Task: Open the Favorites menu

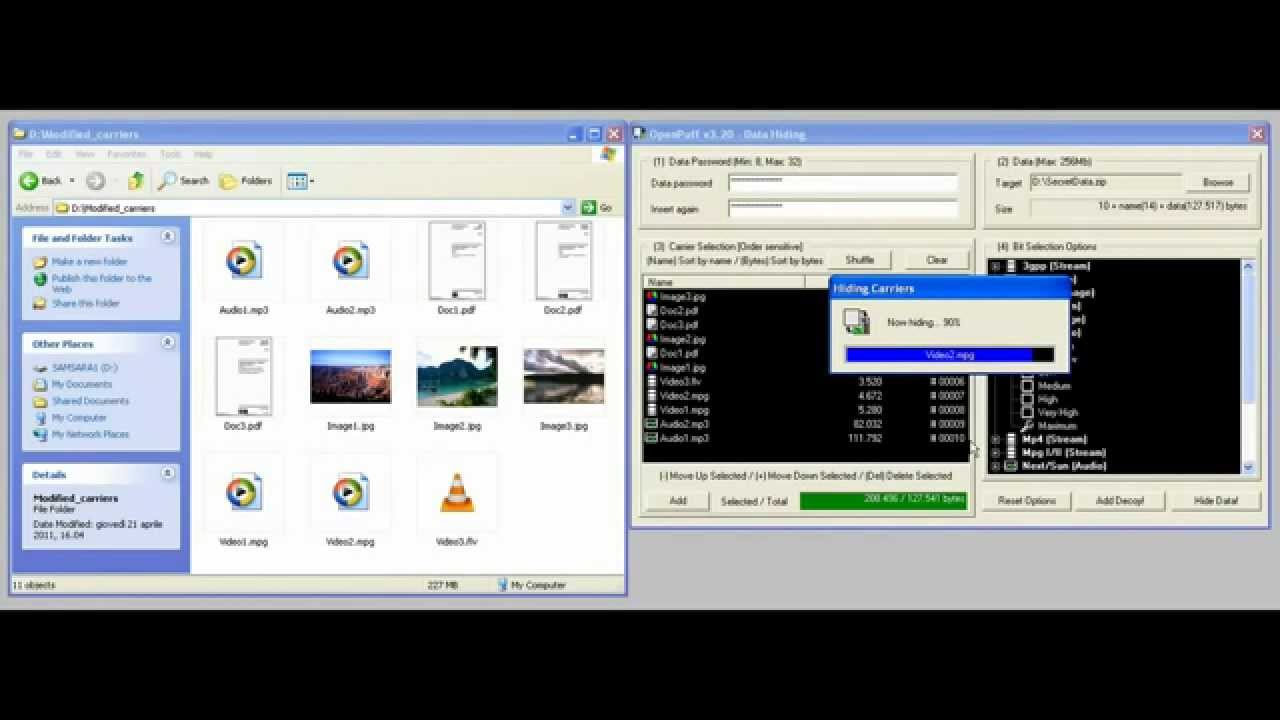Action: 127,154
